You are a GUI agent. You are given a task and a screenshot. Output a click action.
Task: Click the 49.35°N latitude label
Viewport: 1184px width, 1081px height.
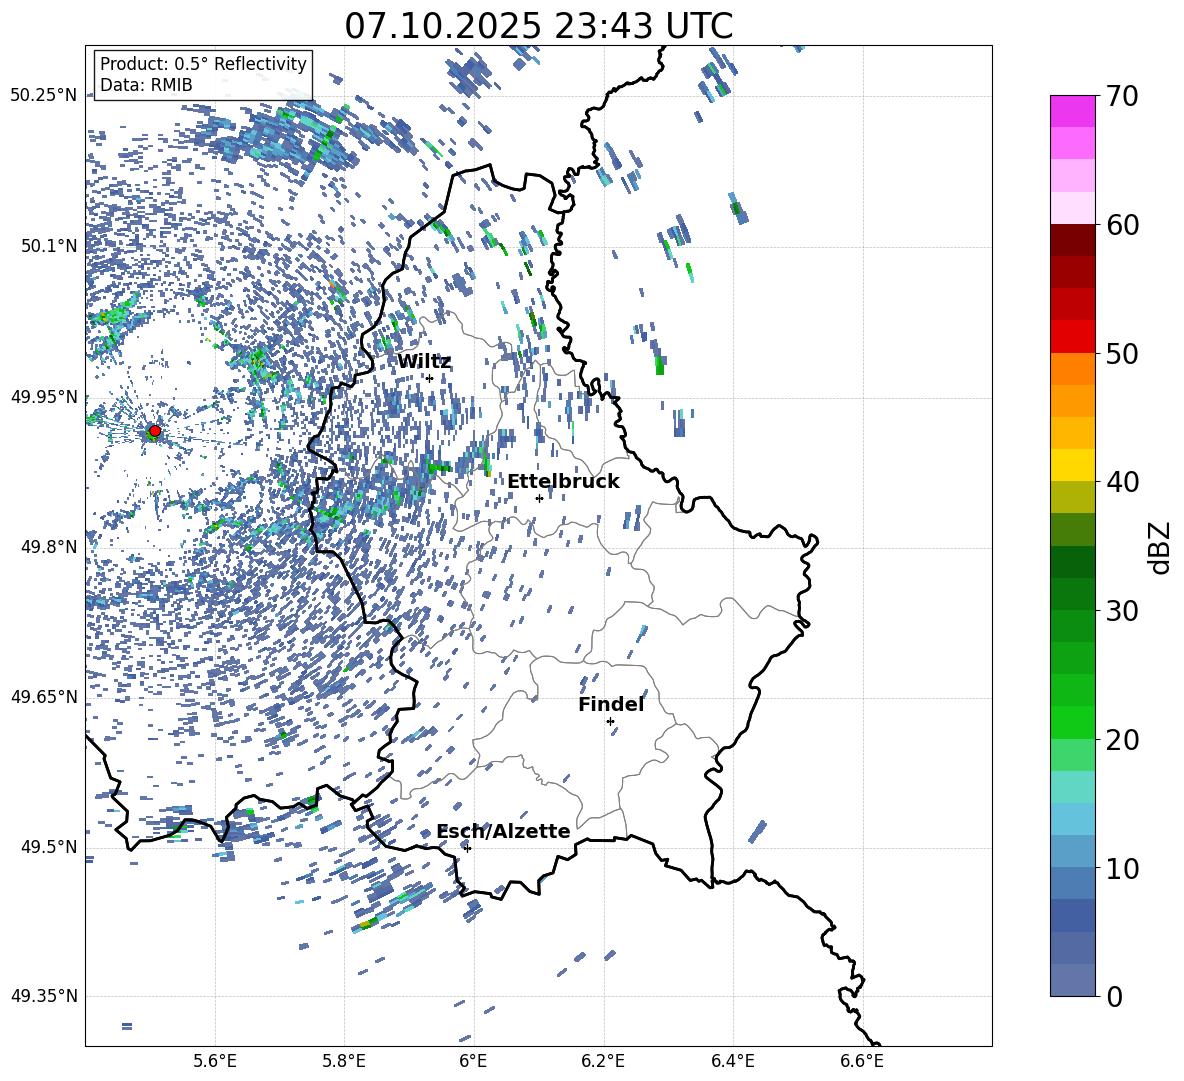(44, 996)
